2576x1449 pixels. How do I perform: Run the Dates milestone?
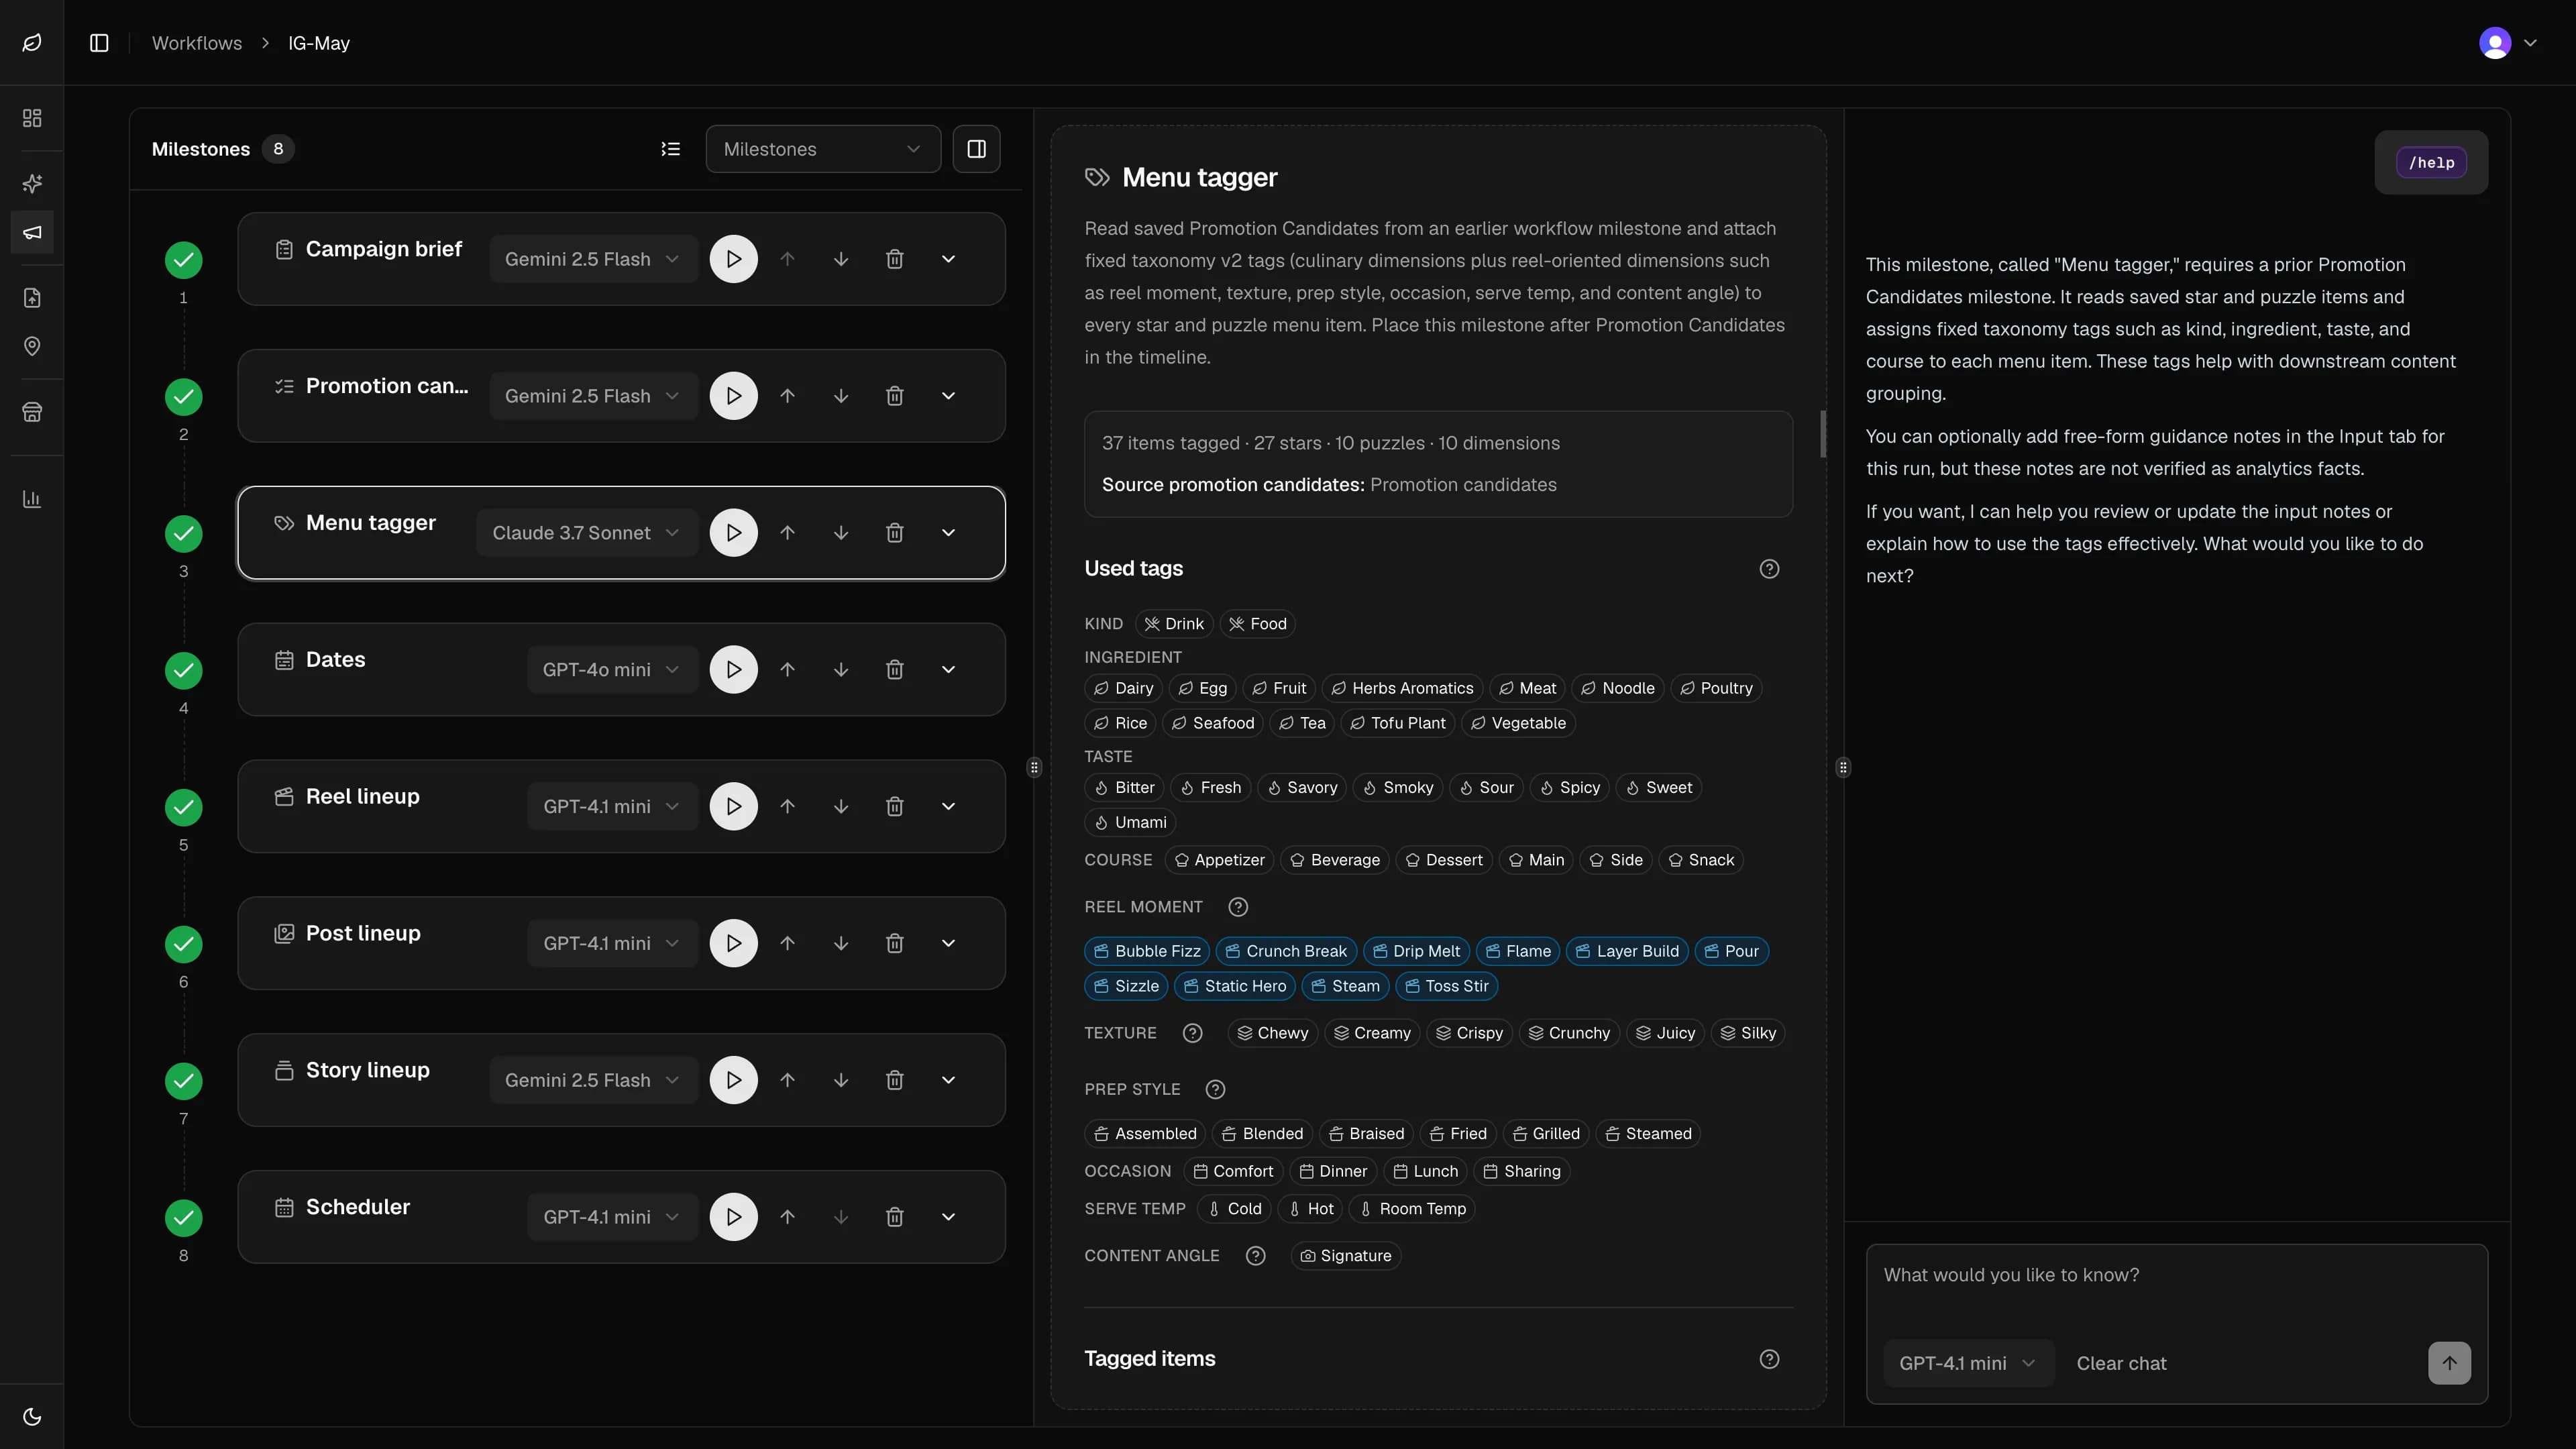click(734, 670)
